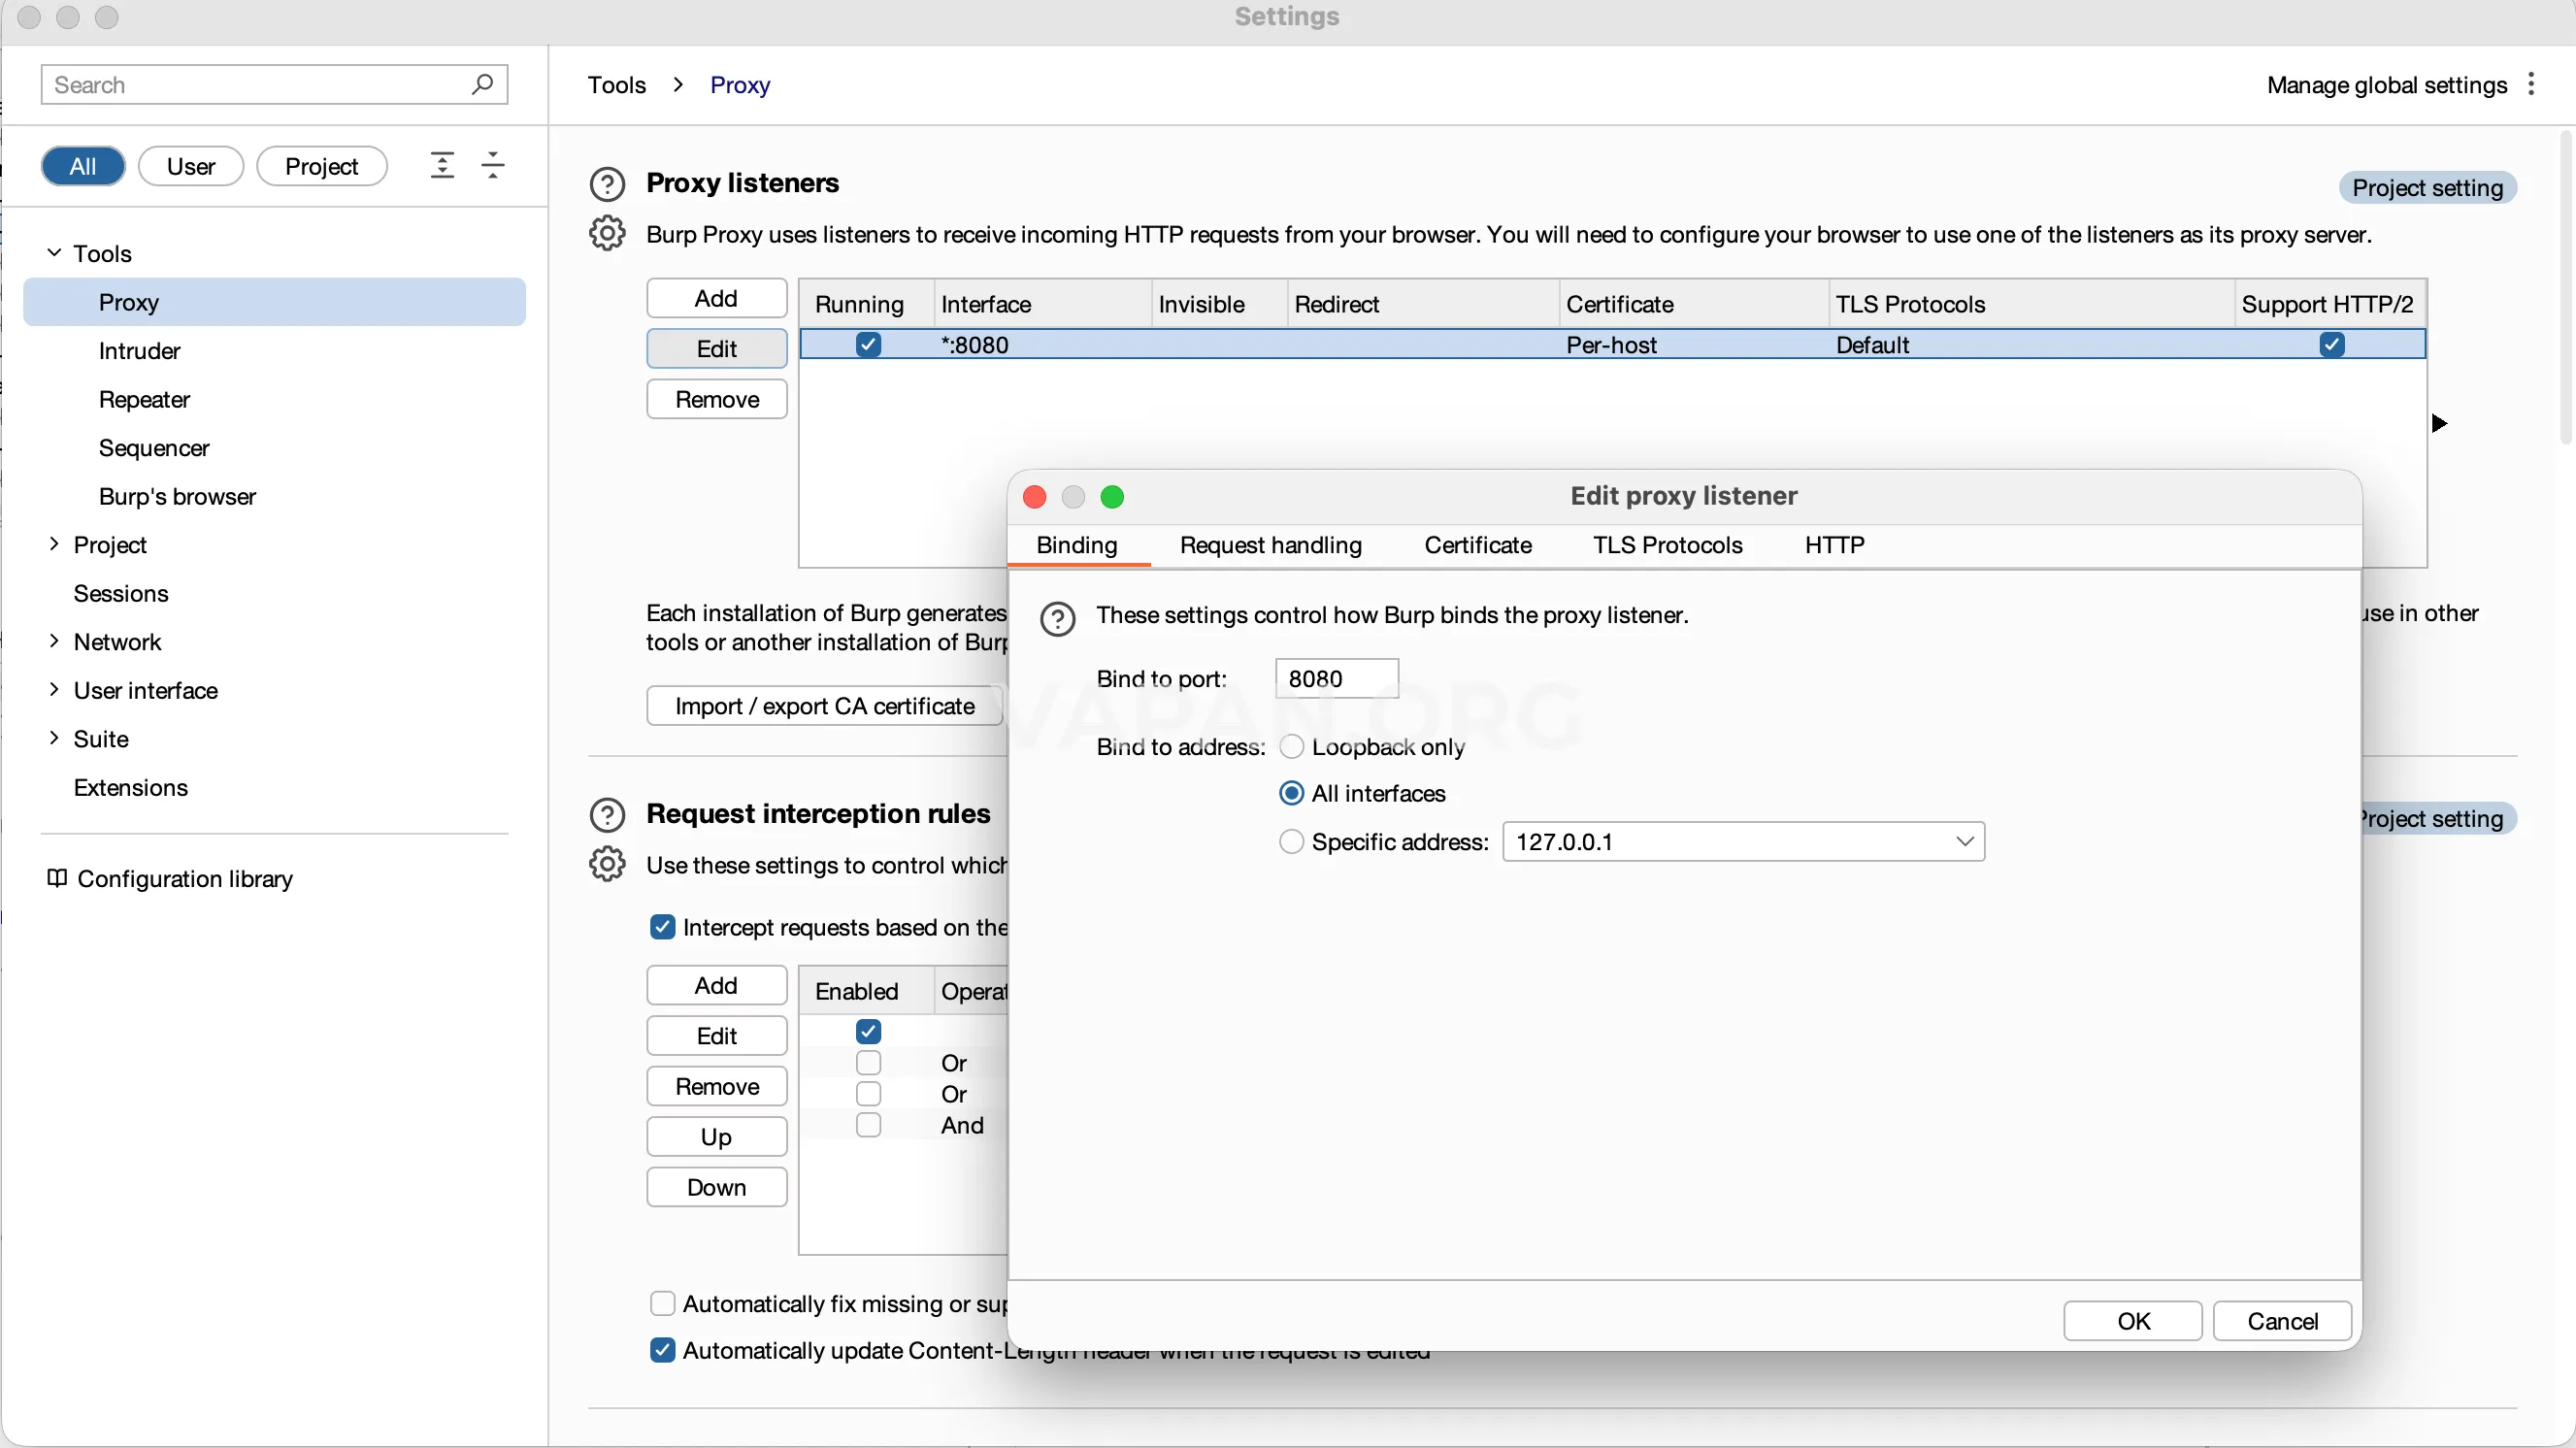Image resolution: width=2576 pixels, height=1448 pixels.
Task: Click the settings page vertical scrollbar
Action: coord(2566,288)
